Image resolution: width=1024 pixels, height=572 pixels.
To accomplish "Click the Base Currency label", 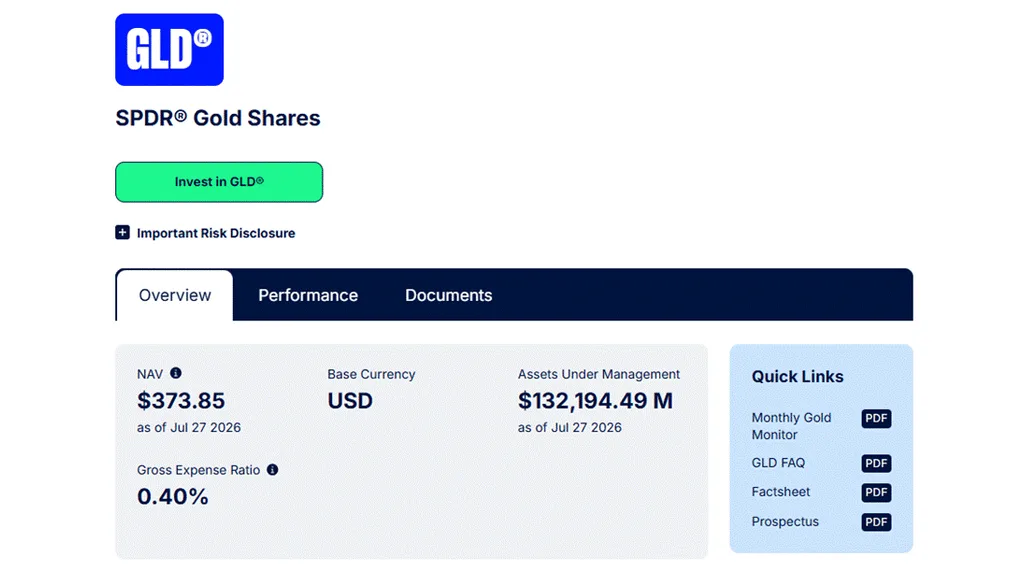I will tap(371, 374).
